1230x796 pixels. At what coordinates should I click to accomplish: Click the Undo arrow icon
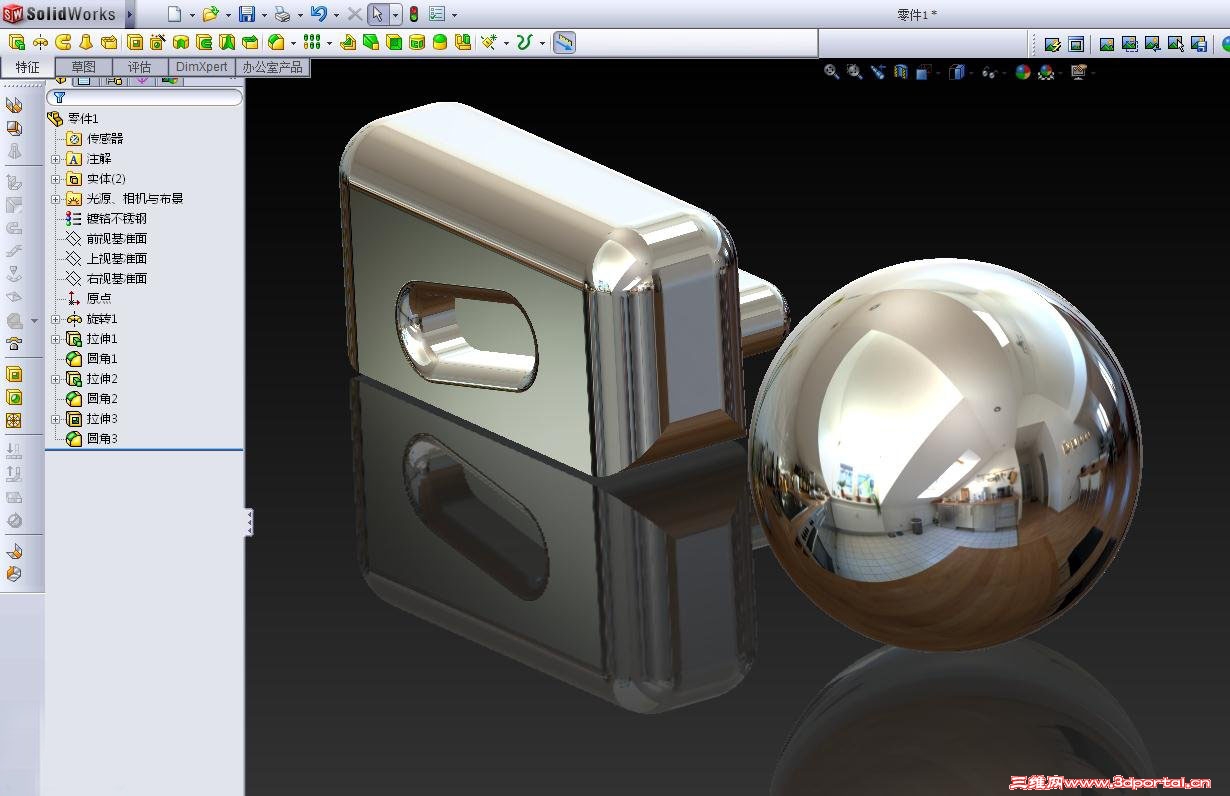[x=318, y=14]
